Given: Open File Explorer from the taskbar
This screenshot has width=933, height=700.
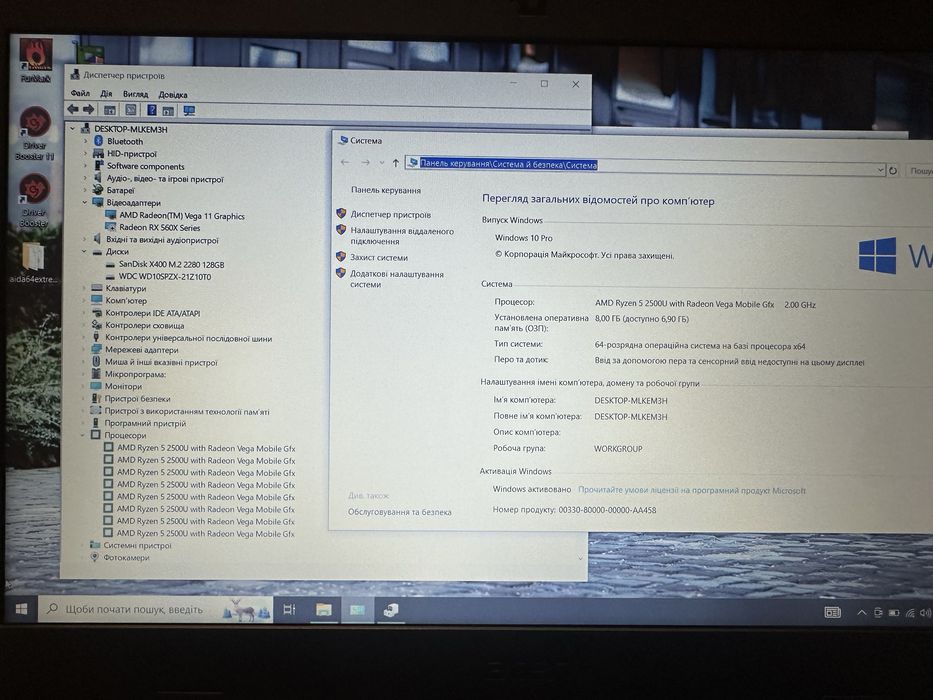Looking at the screenshot, I should coord(324,610).
